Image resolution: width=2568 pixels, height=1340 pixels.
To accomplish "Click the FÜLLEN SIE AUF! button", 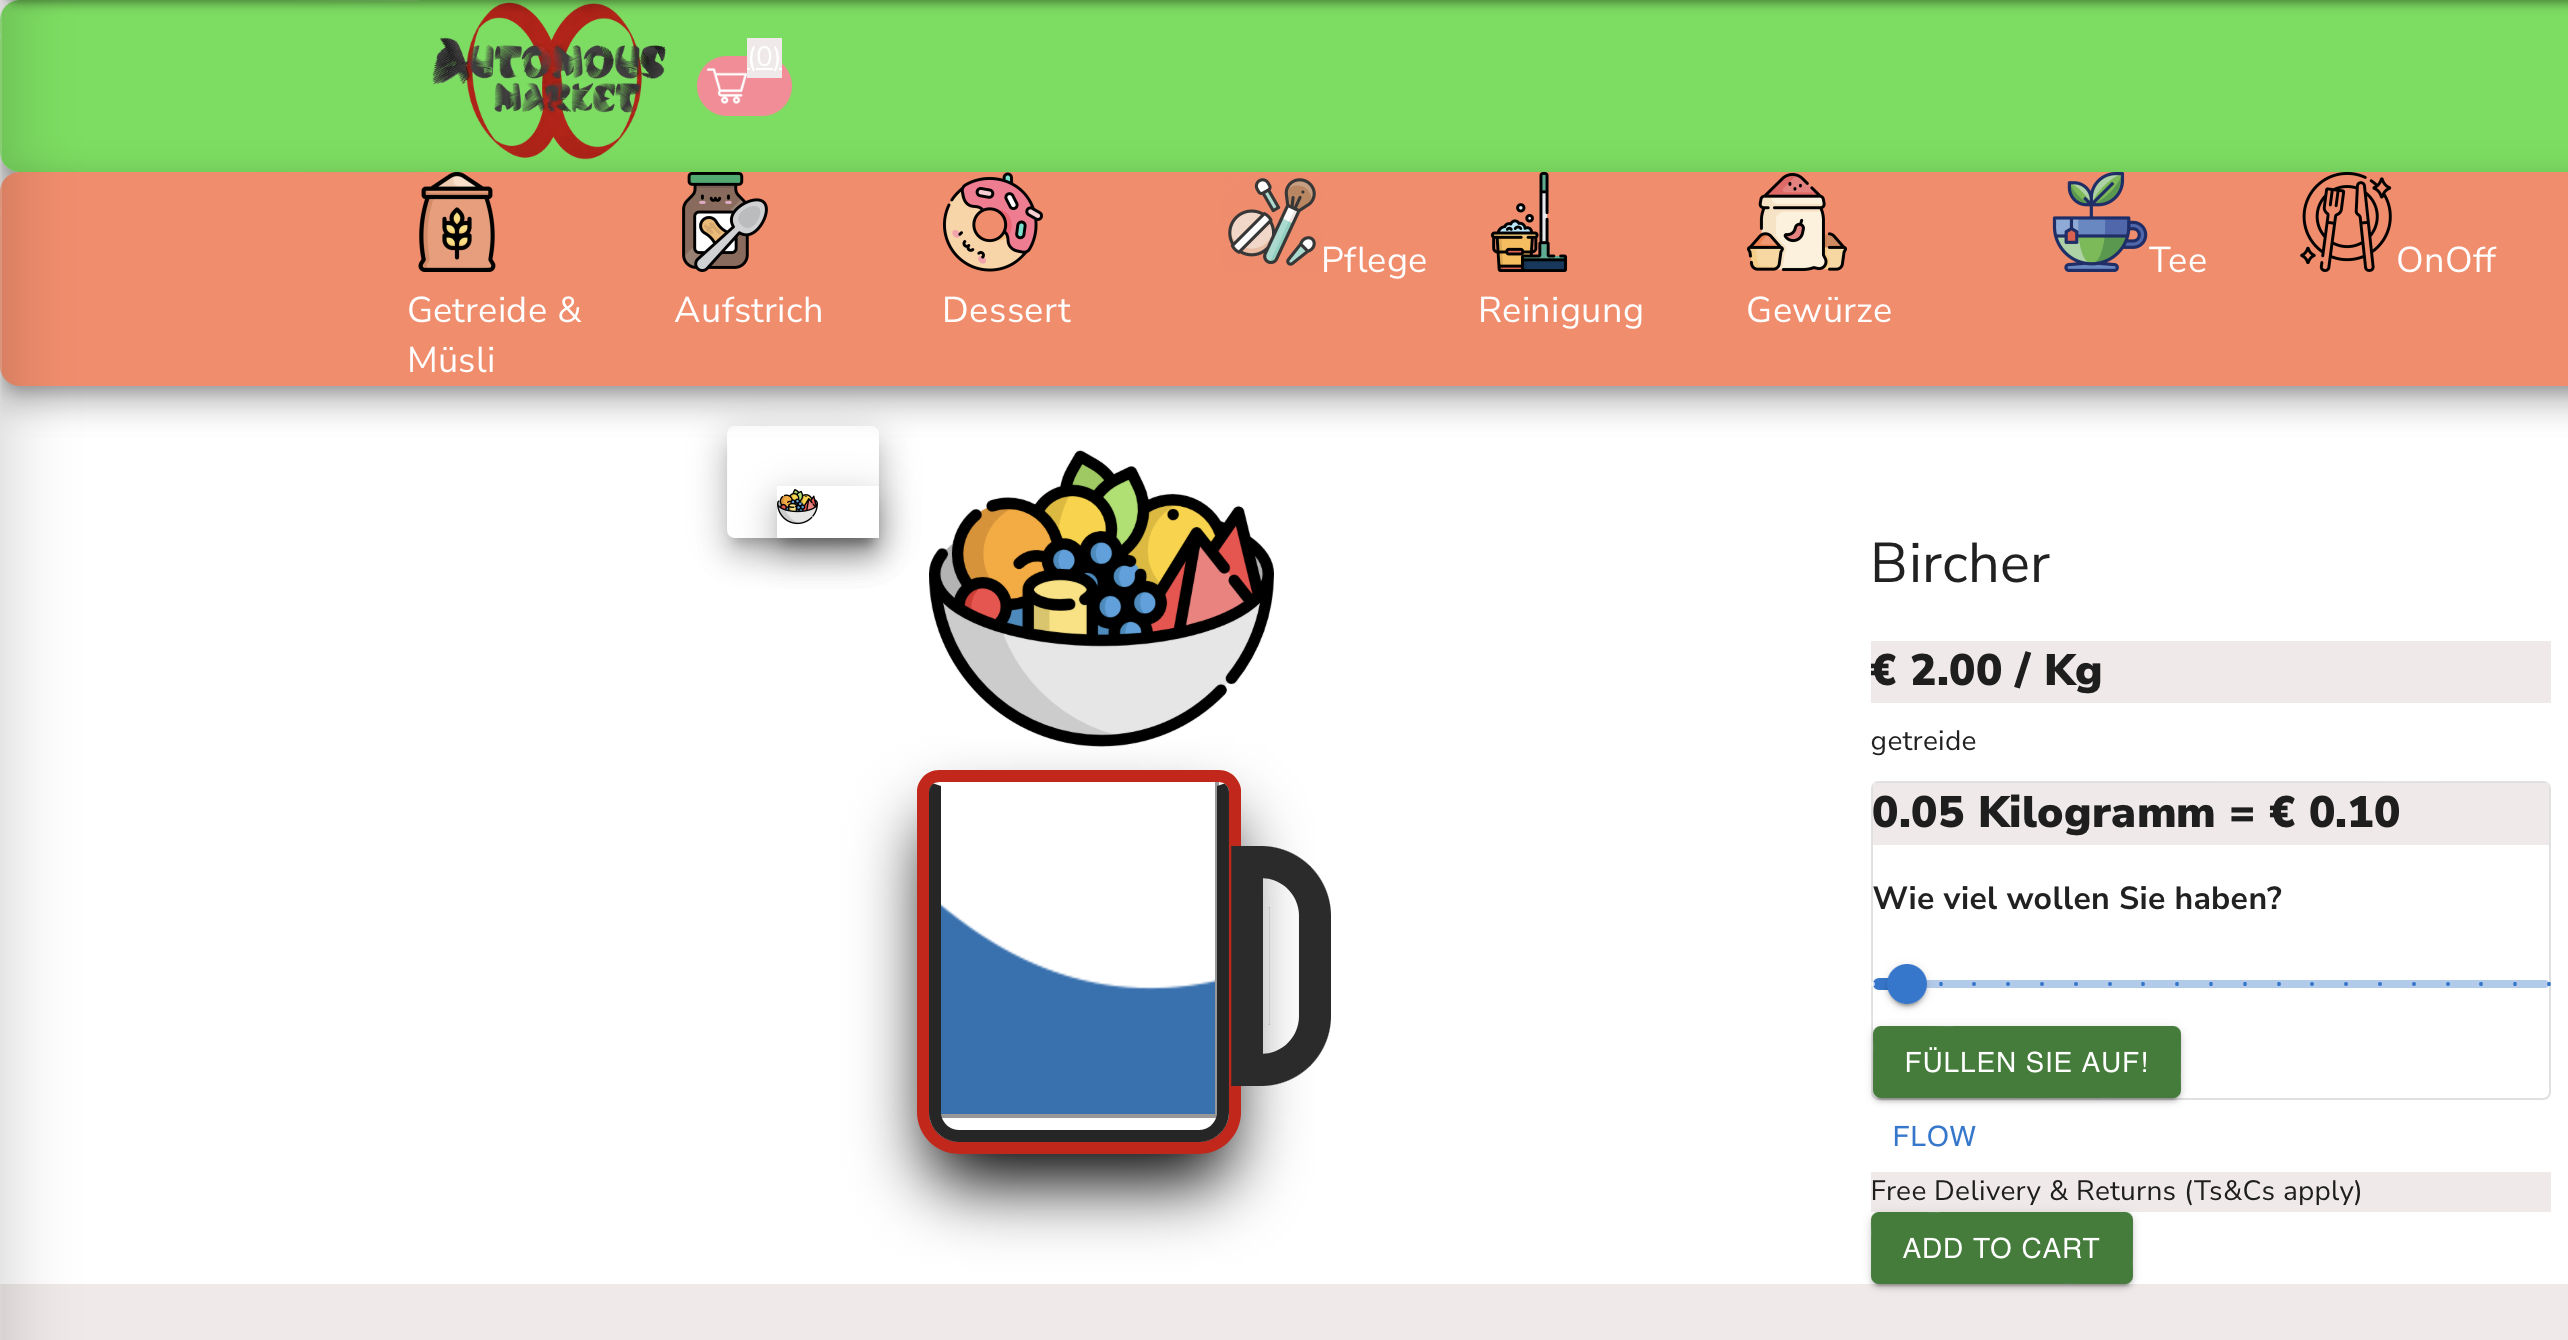I will click(2026, 1062).
